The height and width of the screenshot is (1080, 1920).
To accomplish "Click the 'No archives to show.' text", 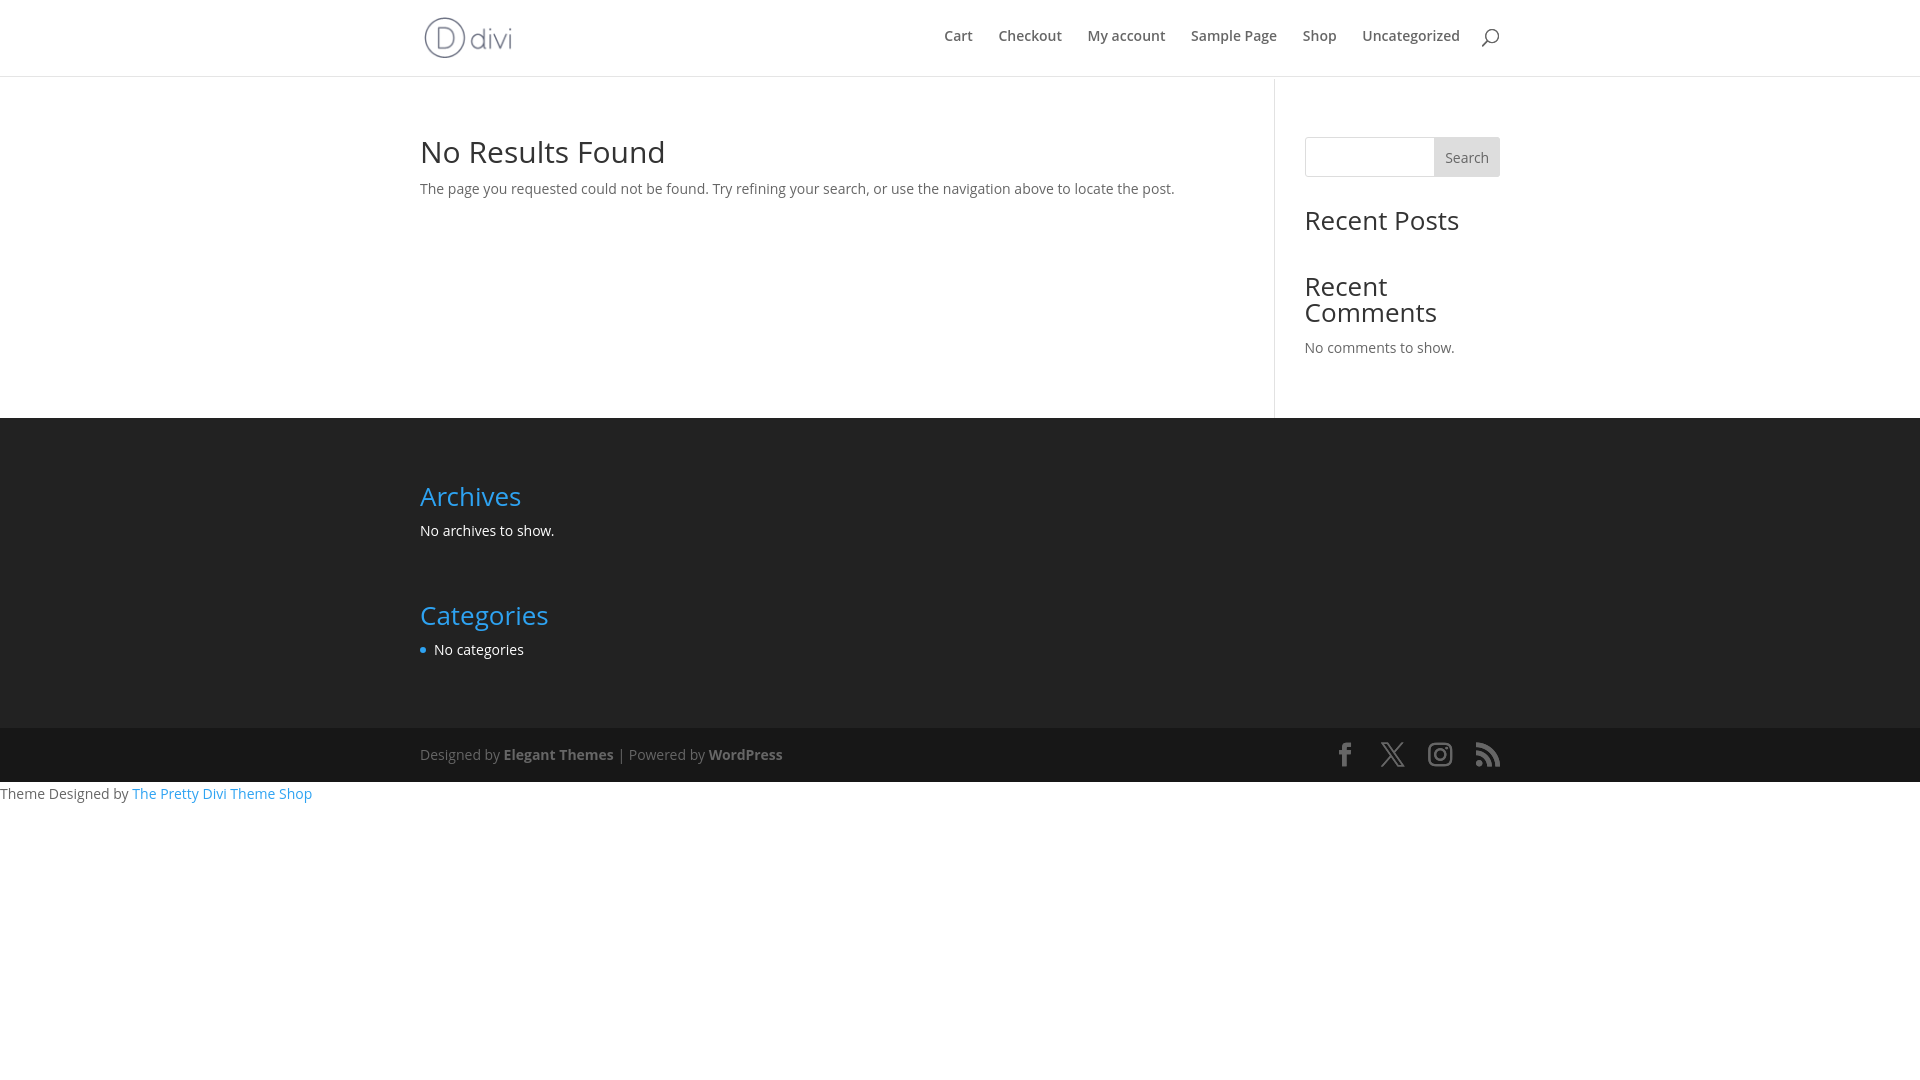I will pos(487,531).
